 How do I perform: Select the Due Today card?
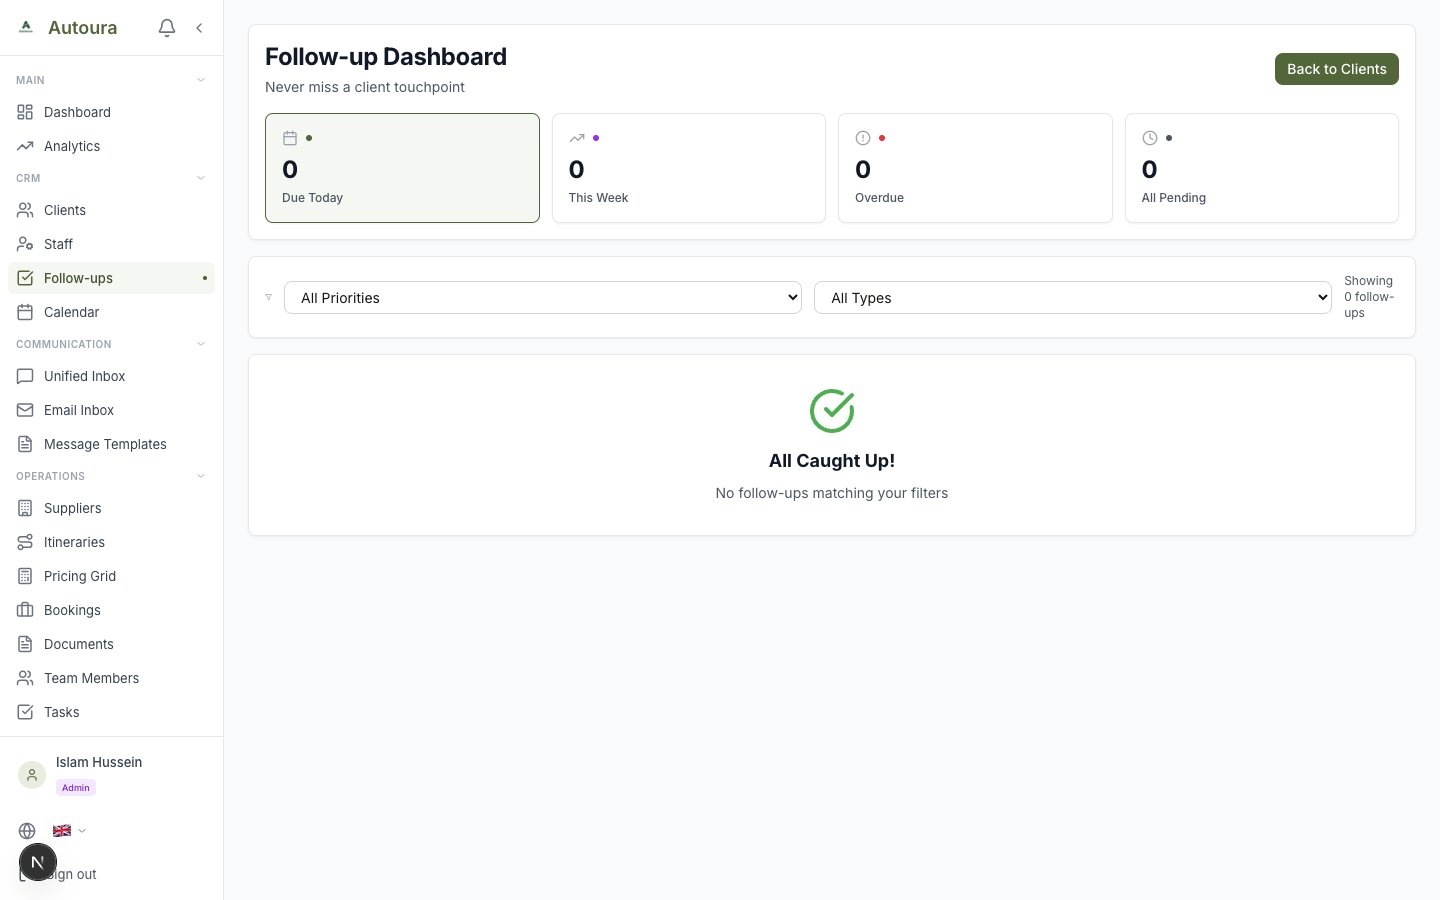tap(402, 168)
